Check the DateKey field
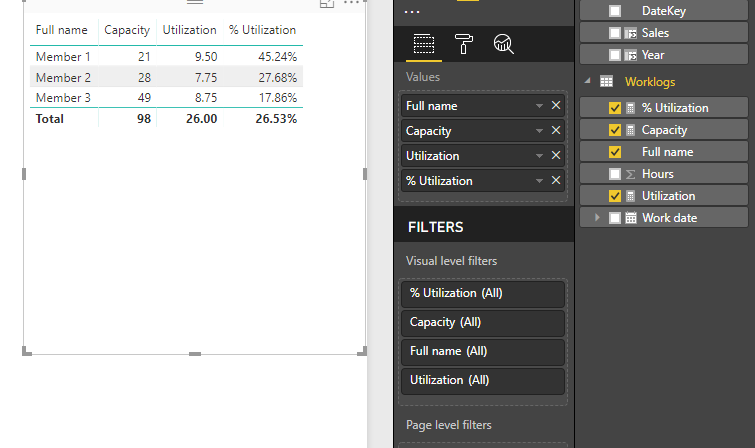 click(x=615, y=11)
